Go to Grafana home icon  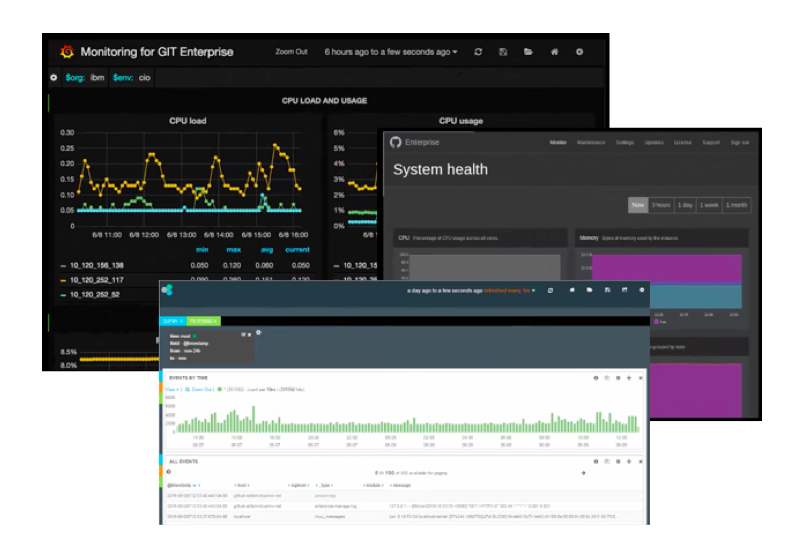tap(554, 52)
